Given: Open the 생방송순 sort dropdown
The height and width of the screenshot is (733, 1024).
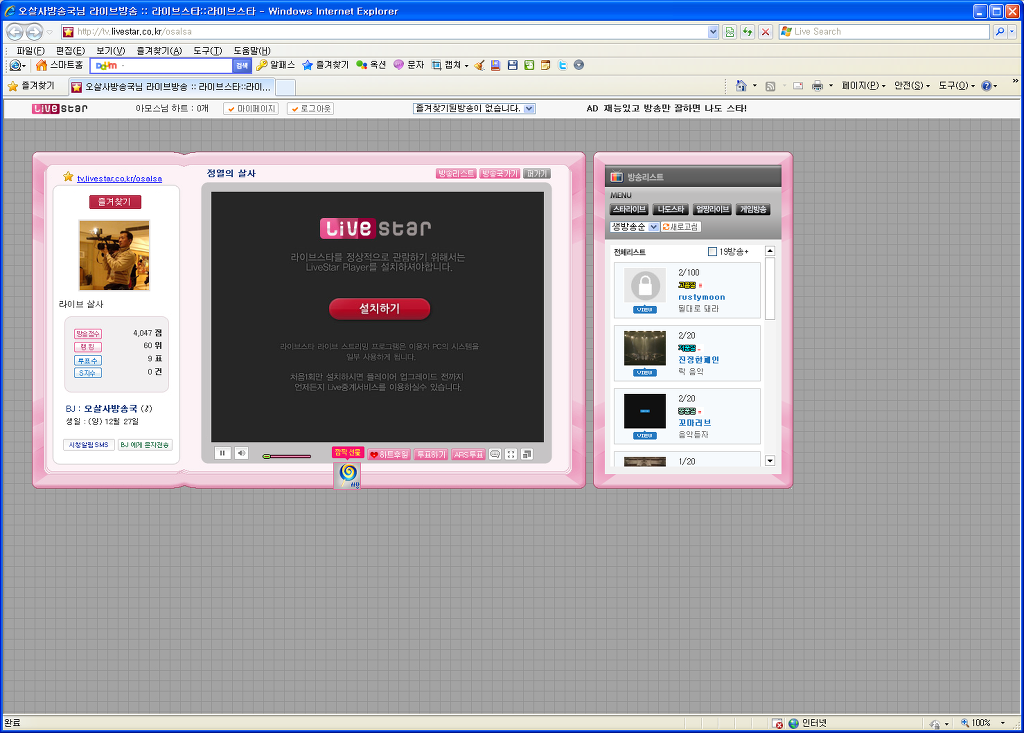Looking at the screenshot, I should pos(634,227).
